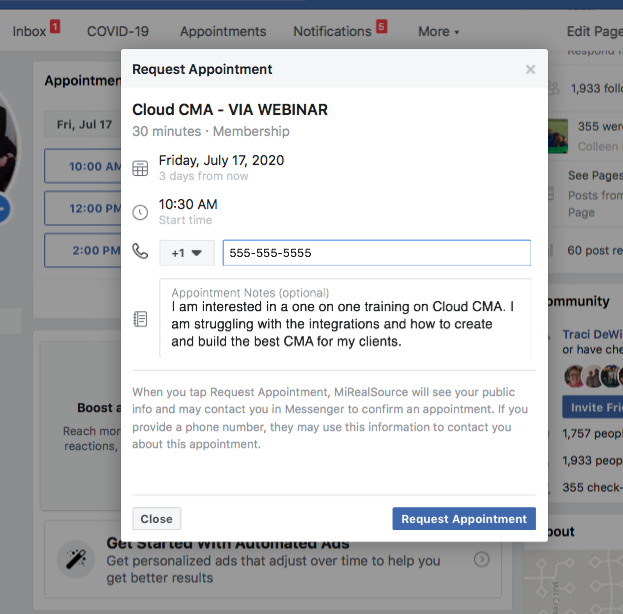Click the Cloud CMA - VIA WEBINAR title
Viewport: 623px width, 614px height.
[x=230, y=110]
